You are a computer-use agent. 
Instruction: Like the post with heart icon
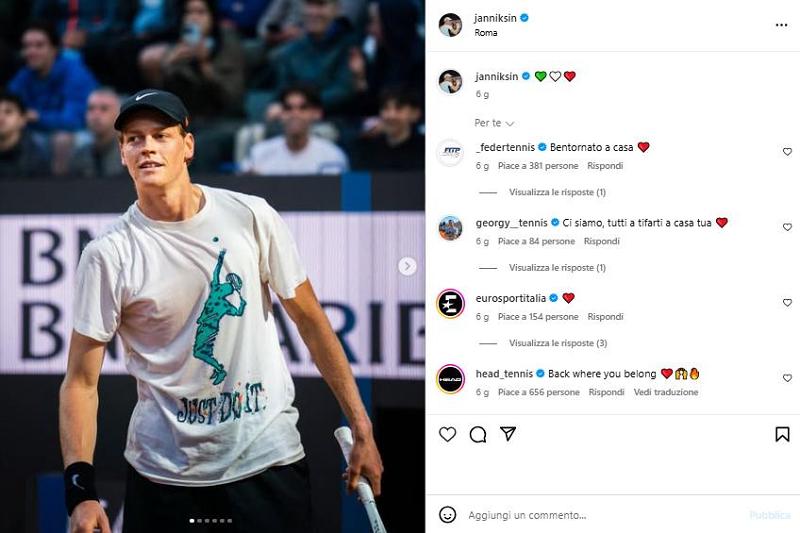click(448, 434)
